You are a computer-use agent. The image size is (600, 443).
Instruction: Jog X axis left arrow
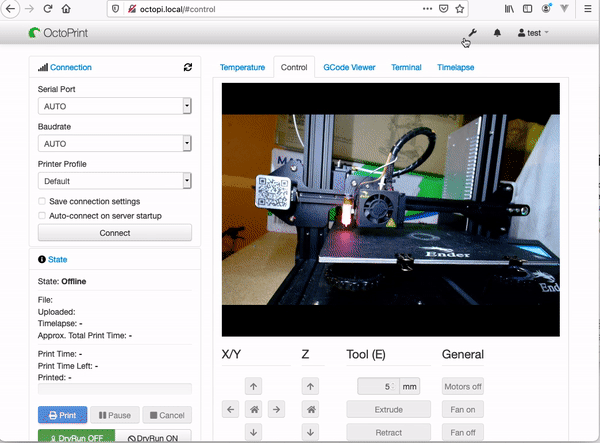tap(231, 409)
